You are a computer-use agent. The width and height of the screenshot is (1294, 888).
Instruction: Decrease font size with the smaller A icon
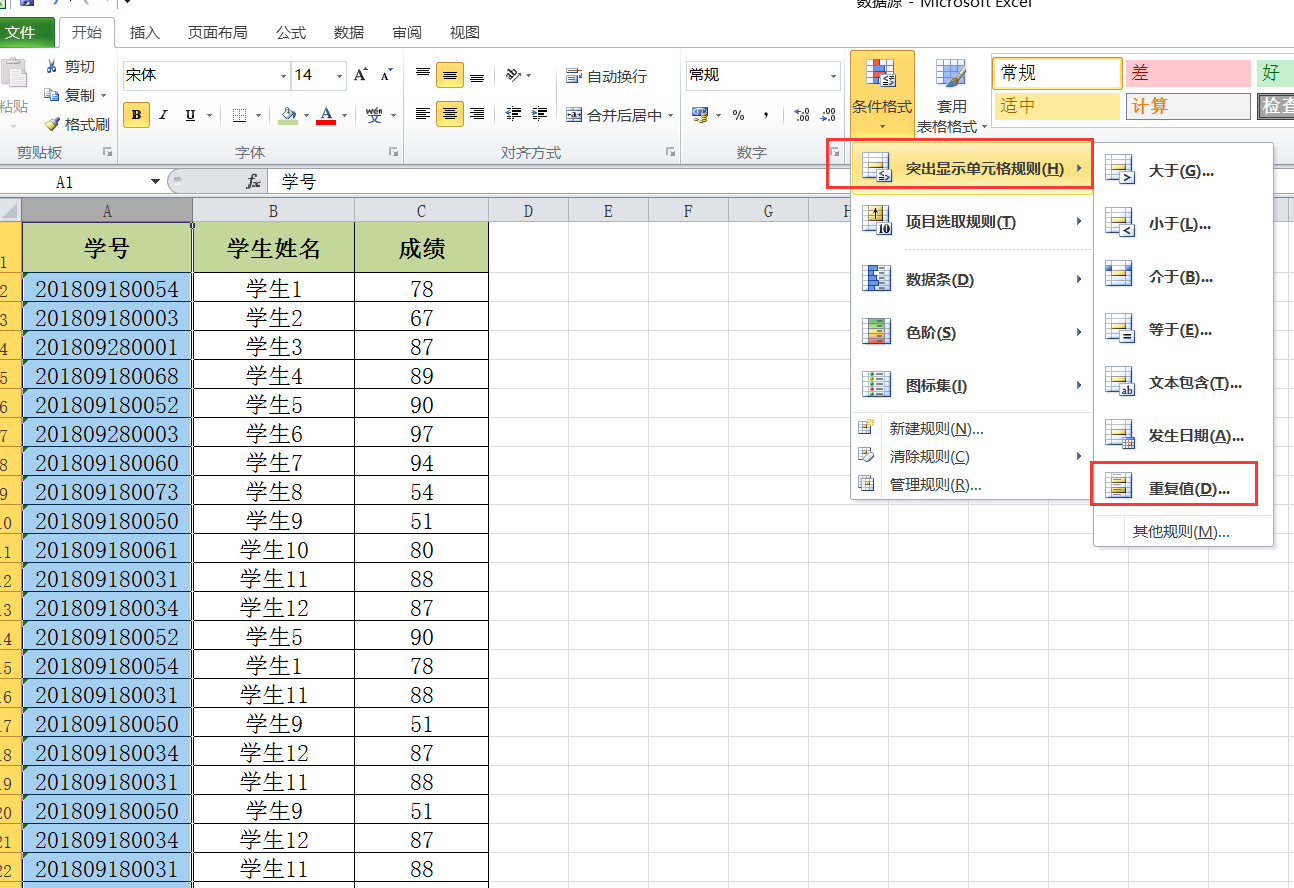[387, 75]
